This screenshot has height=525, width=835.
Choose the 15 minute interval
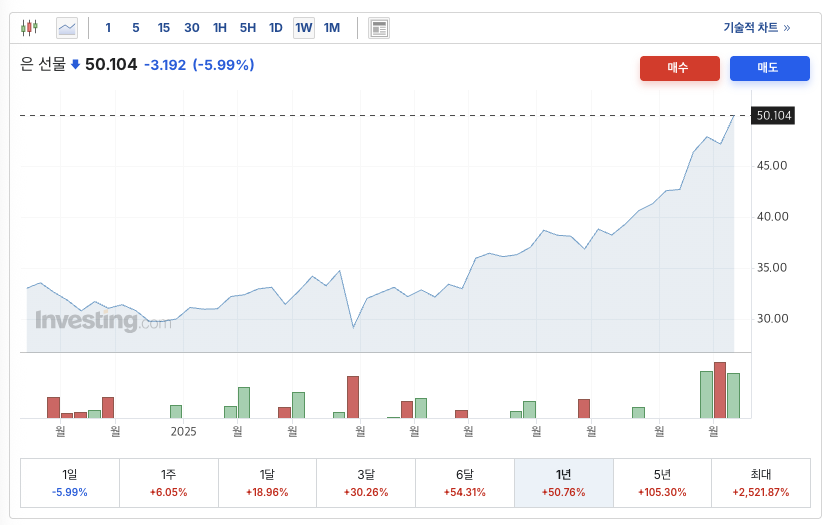tap(164, 28)
